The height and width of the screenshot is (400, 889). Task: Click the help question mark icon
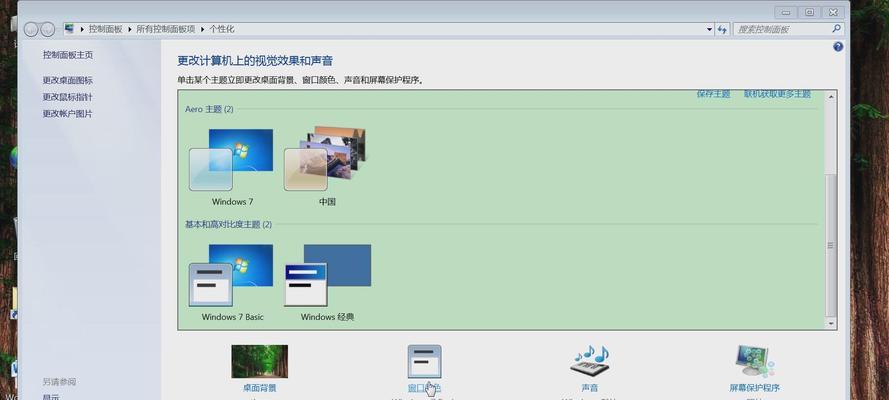coord(838,47)
